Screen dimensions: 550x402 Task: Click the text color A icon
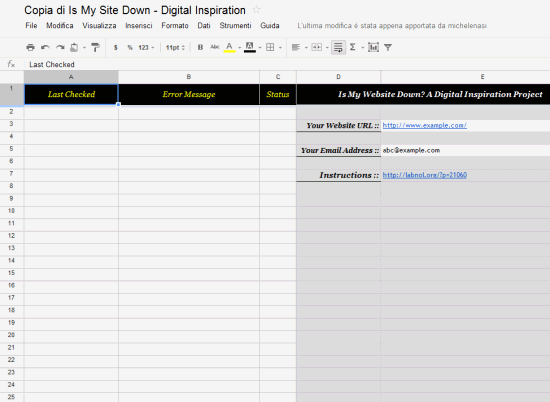pyautogui.click(x=229, y=47)
